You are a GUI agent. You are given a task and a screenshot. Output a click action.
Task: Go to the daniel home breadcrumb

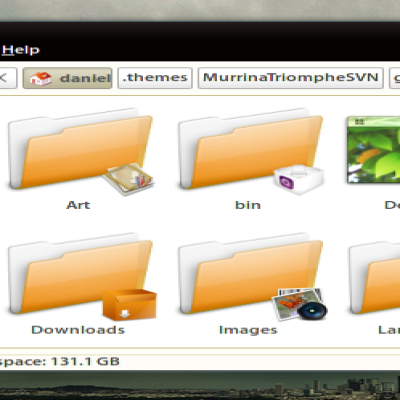[x=67, y=78]
